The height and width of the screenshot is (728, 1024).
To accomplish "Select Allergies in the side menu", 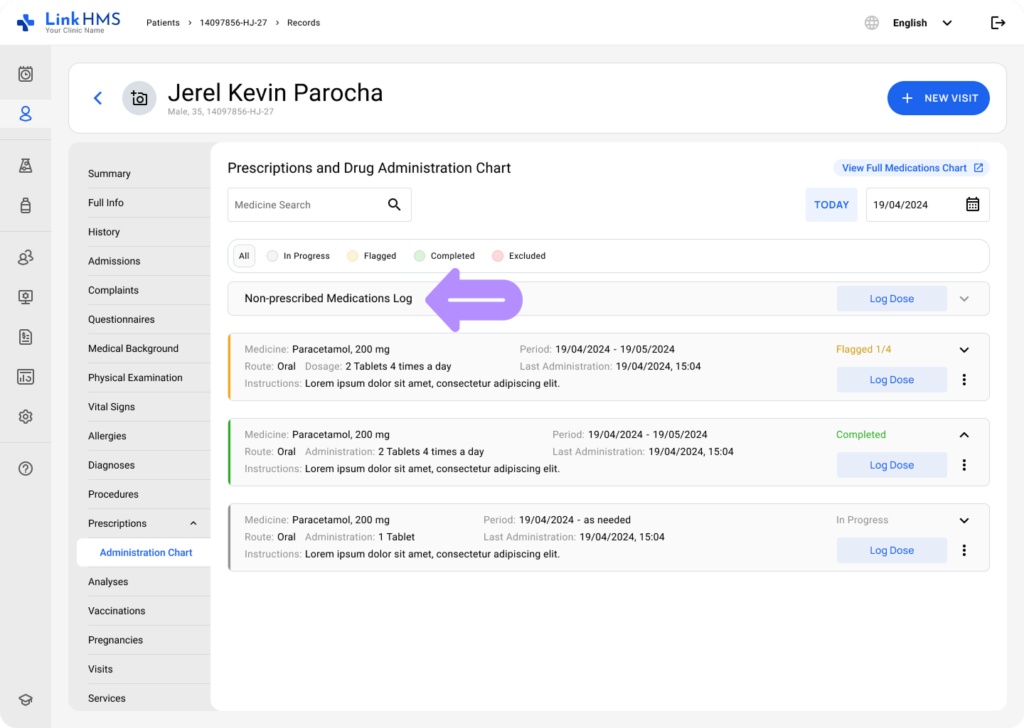I will [x=107, y=436].
